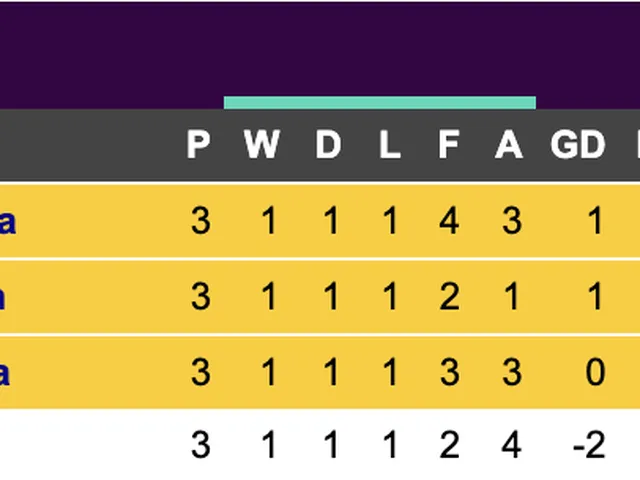Open the team link in second yellow row
Screen dimensions: 640x480
[5, 297]
